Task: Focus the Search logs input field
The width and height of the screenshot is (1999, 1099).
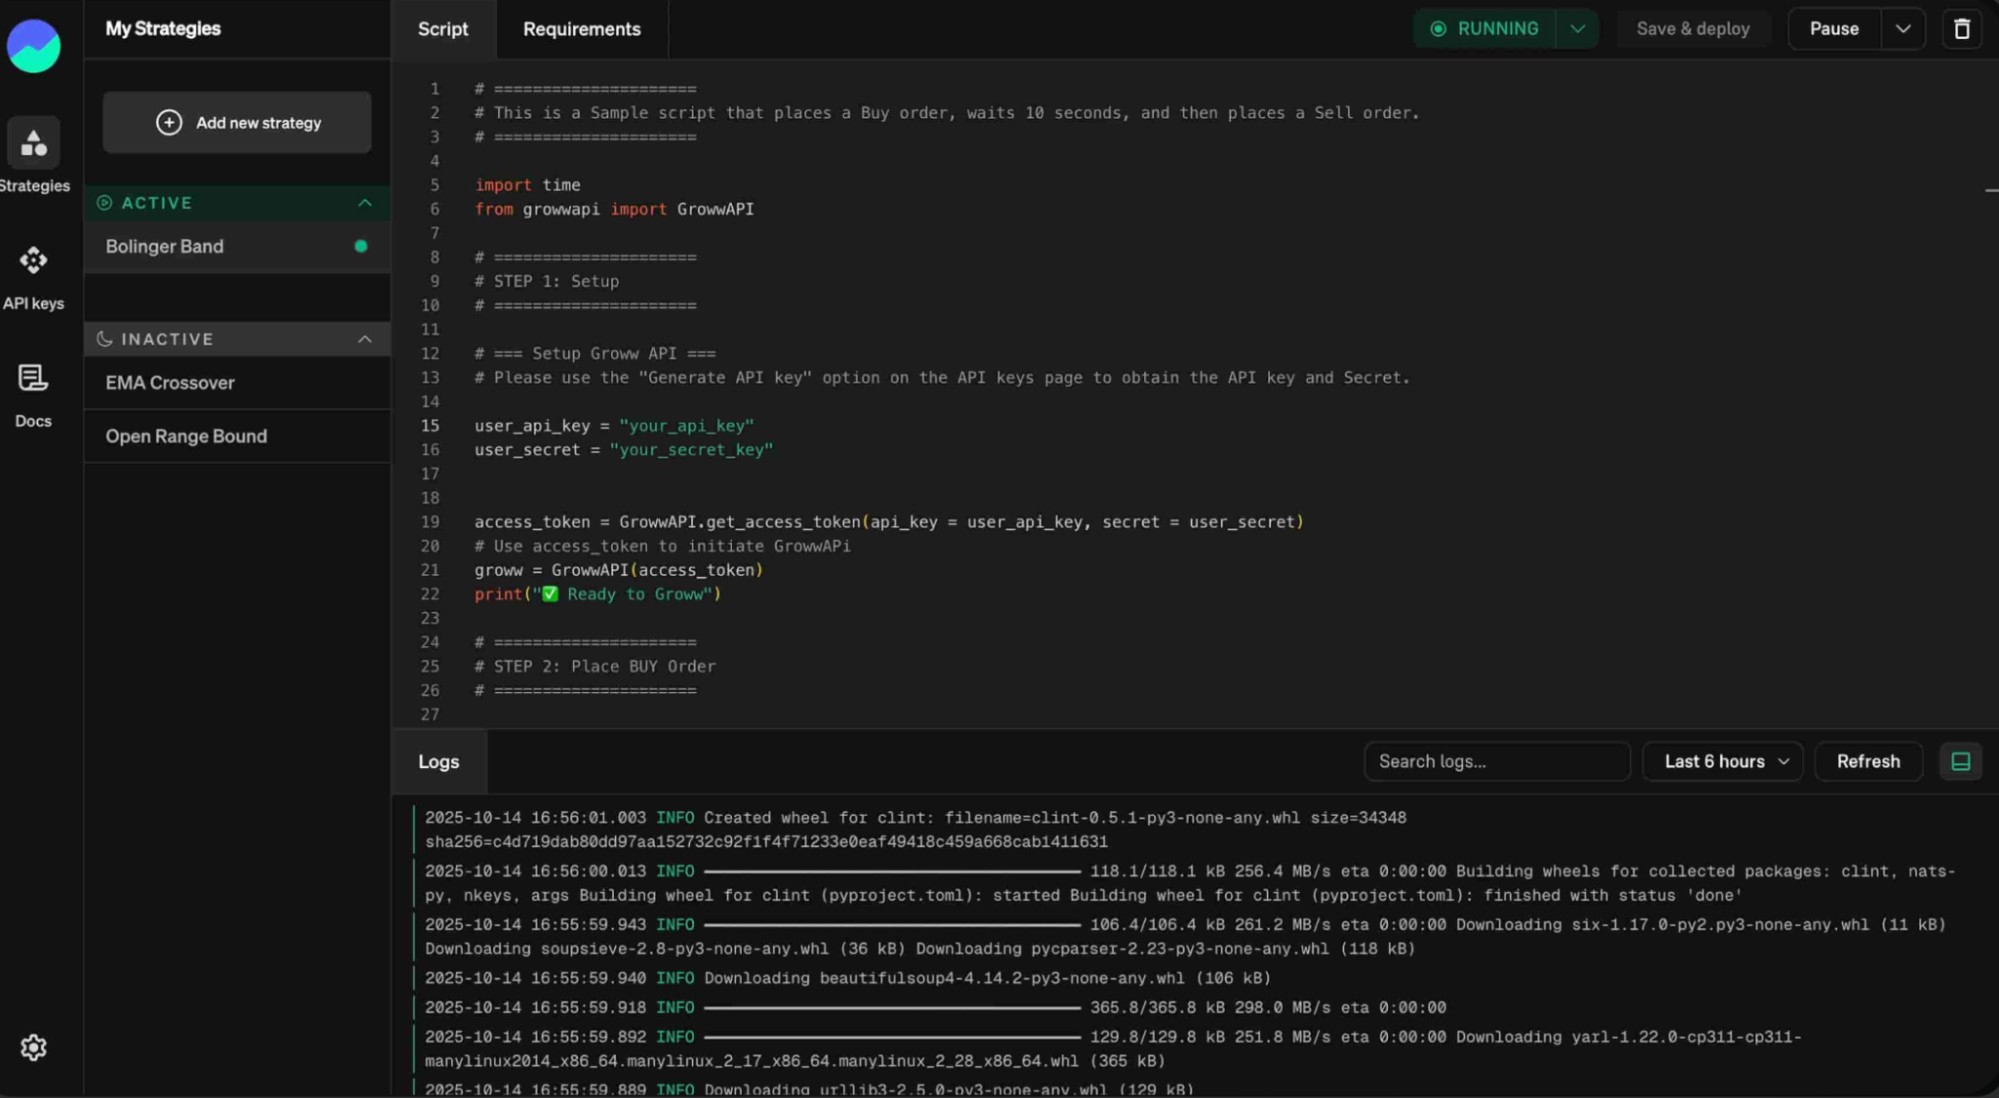Action: click(x=1495, y=762)
